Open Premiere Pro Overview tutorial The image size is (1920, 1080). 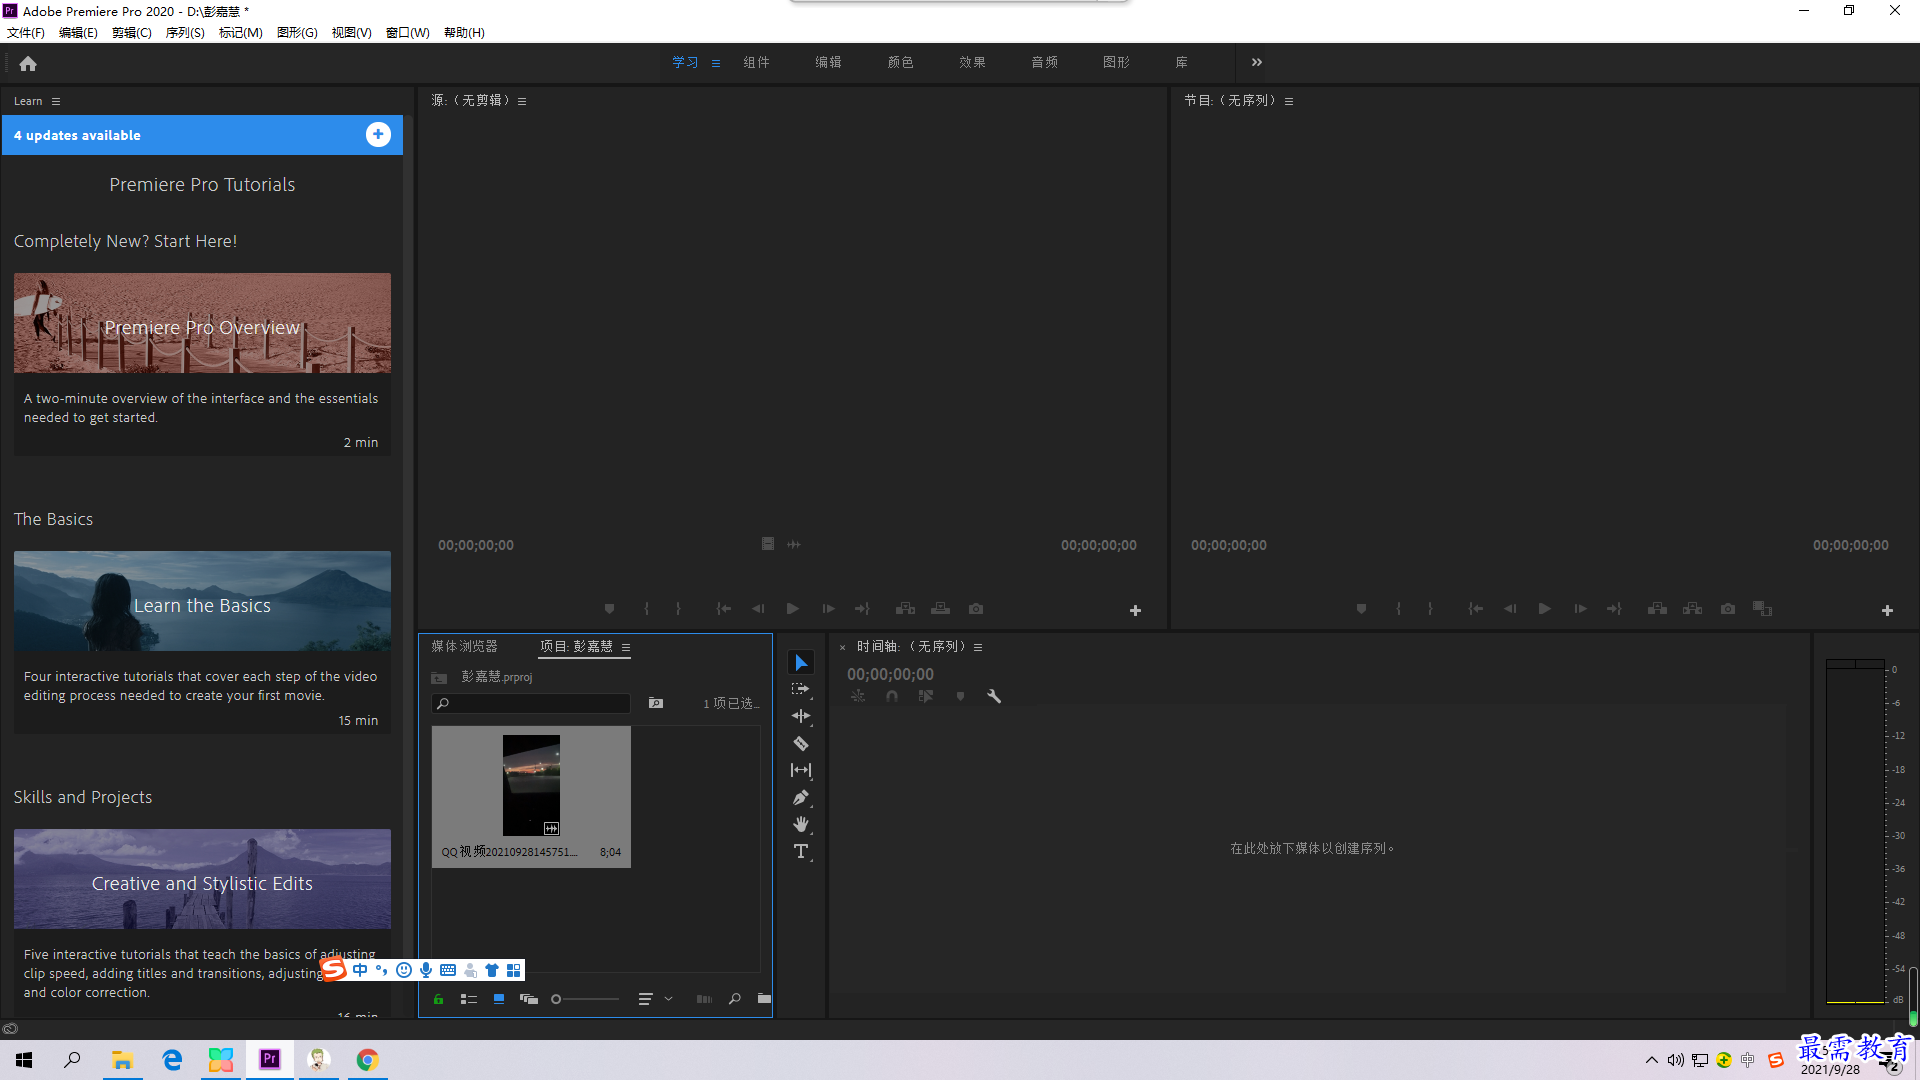(202, 323)
